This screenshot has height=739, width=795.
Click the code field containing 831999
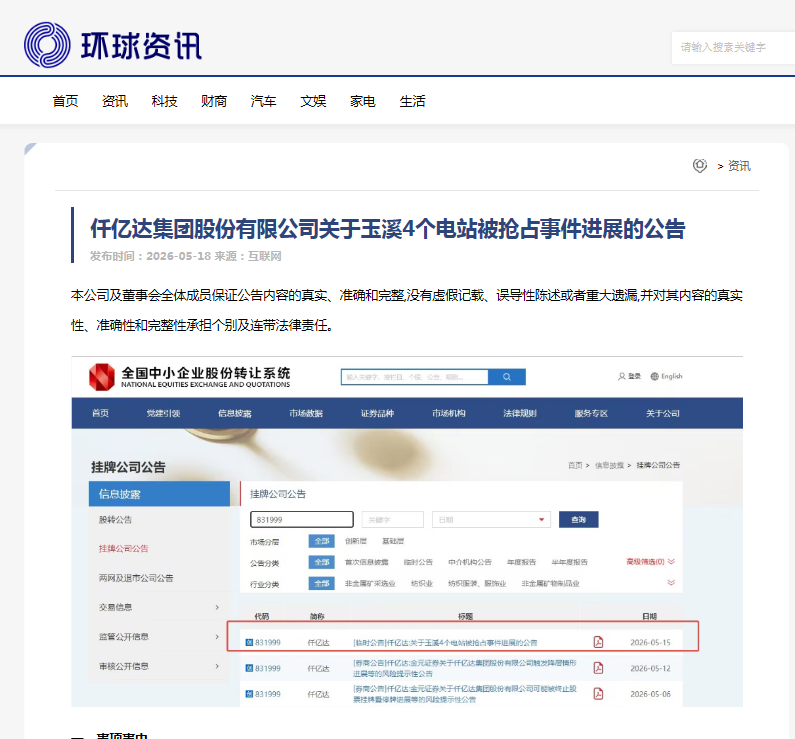coord(302,520)
